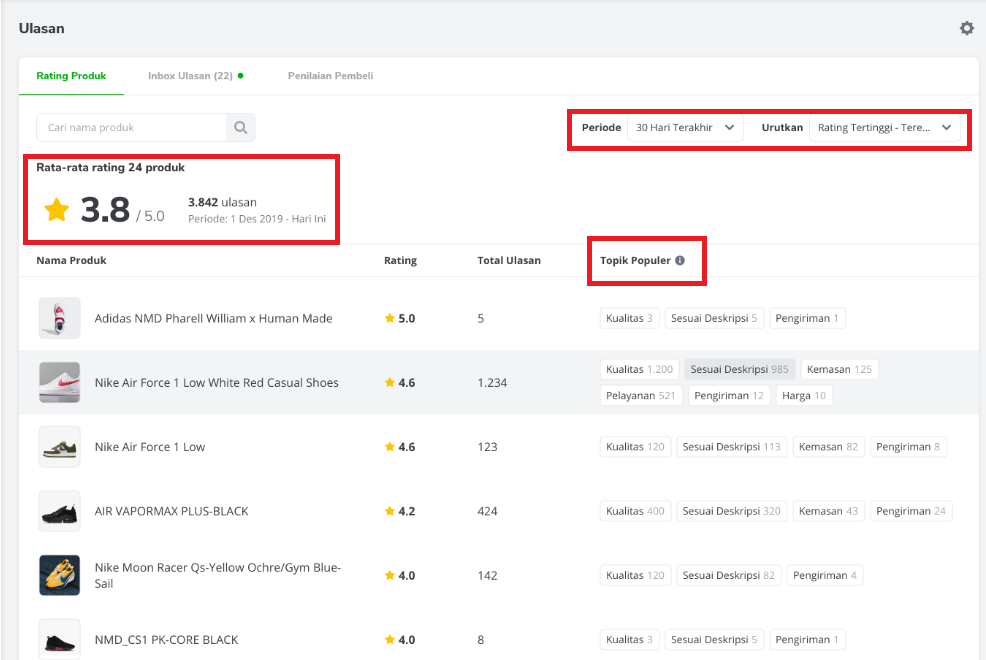Click the Adidas NMD Pharell product thumbnail
This screenshot has width=986, height=660.
[x=59, y=318]
